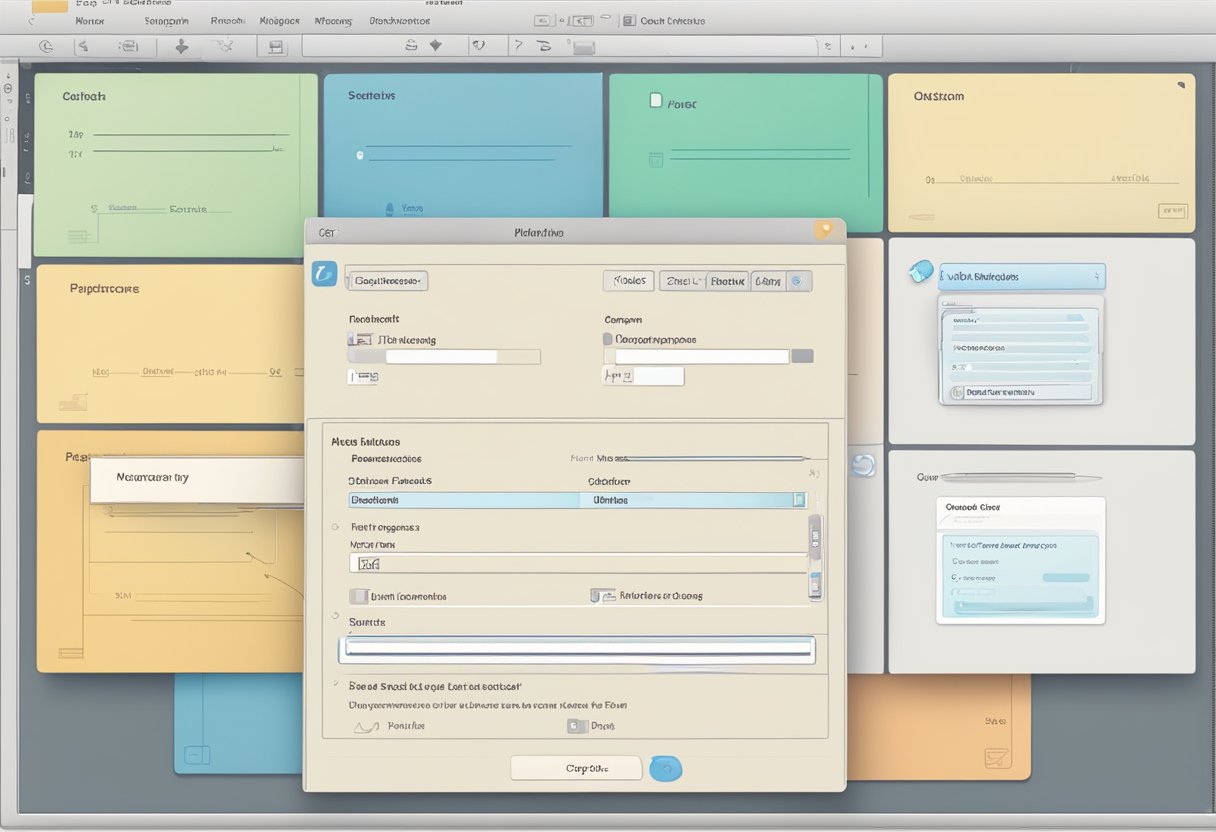1216x832 pixels.
Task: Click the wide button at the dialog bottom
Action: click(x=576, y=768)
